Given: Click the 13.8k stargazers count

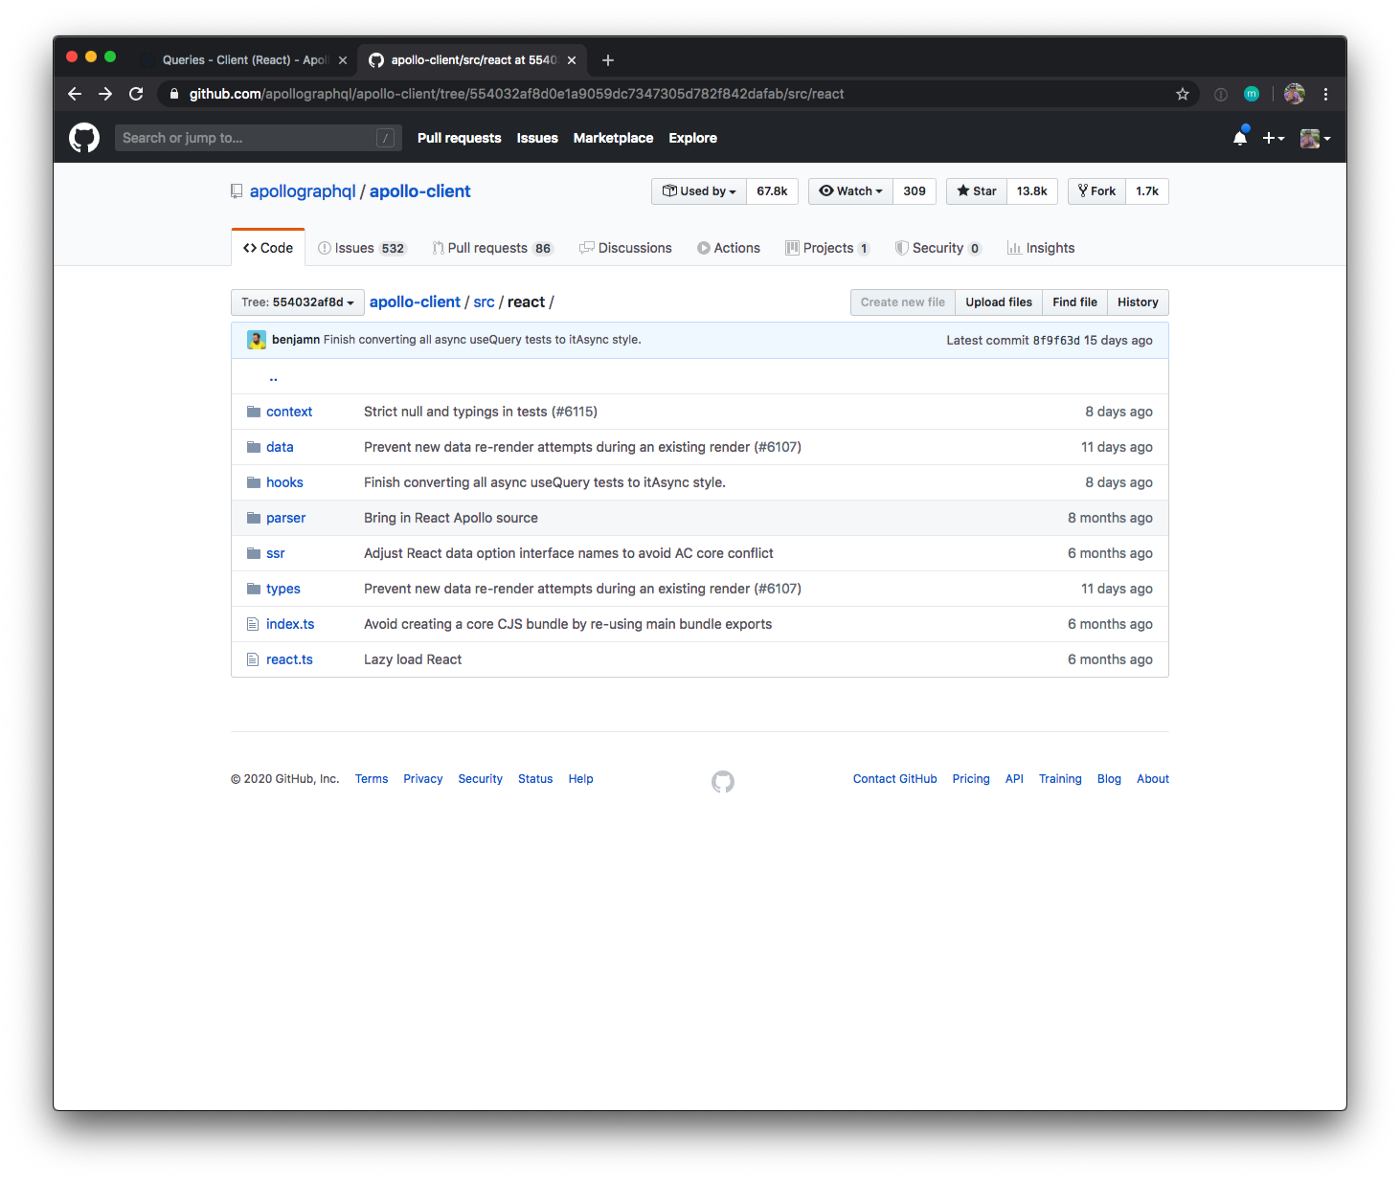Looking at the screenshot, I should (x=1032, y=191).
